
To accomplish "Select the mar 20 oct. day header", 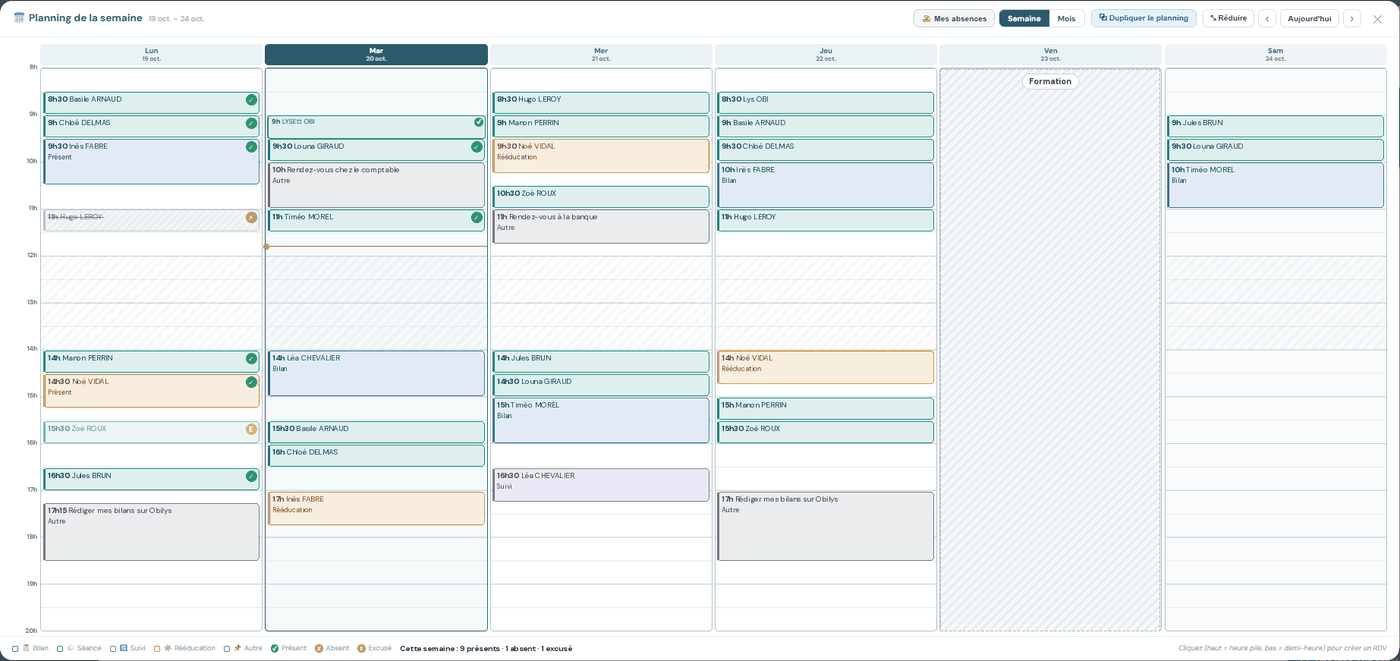I will 376,54.
